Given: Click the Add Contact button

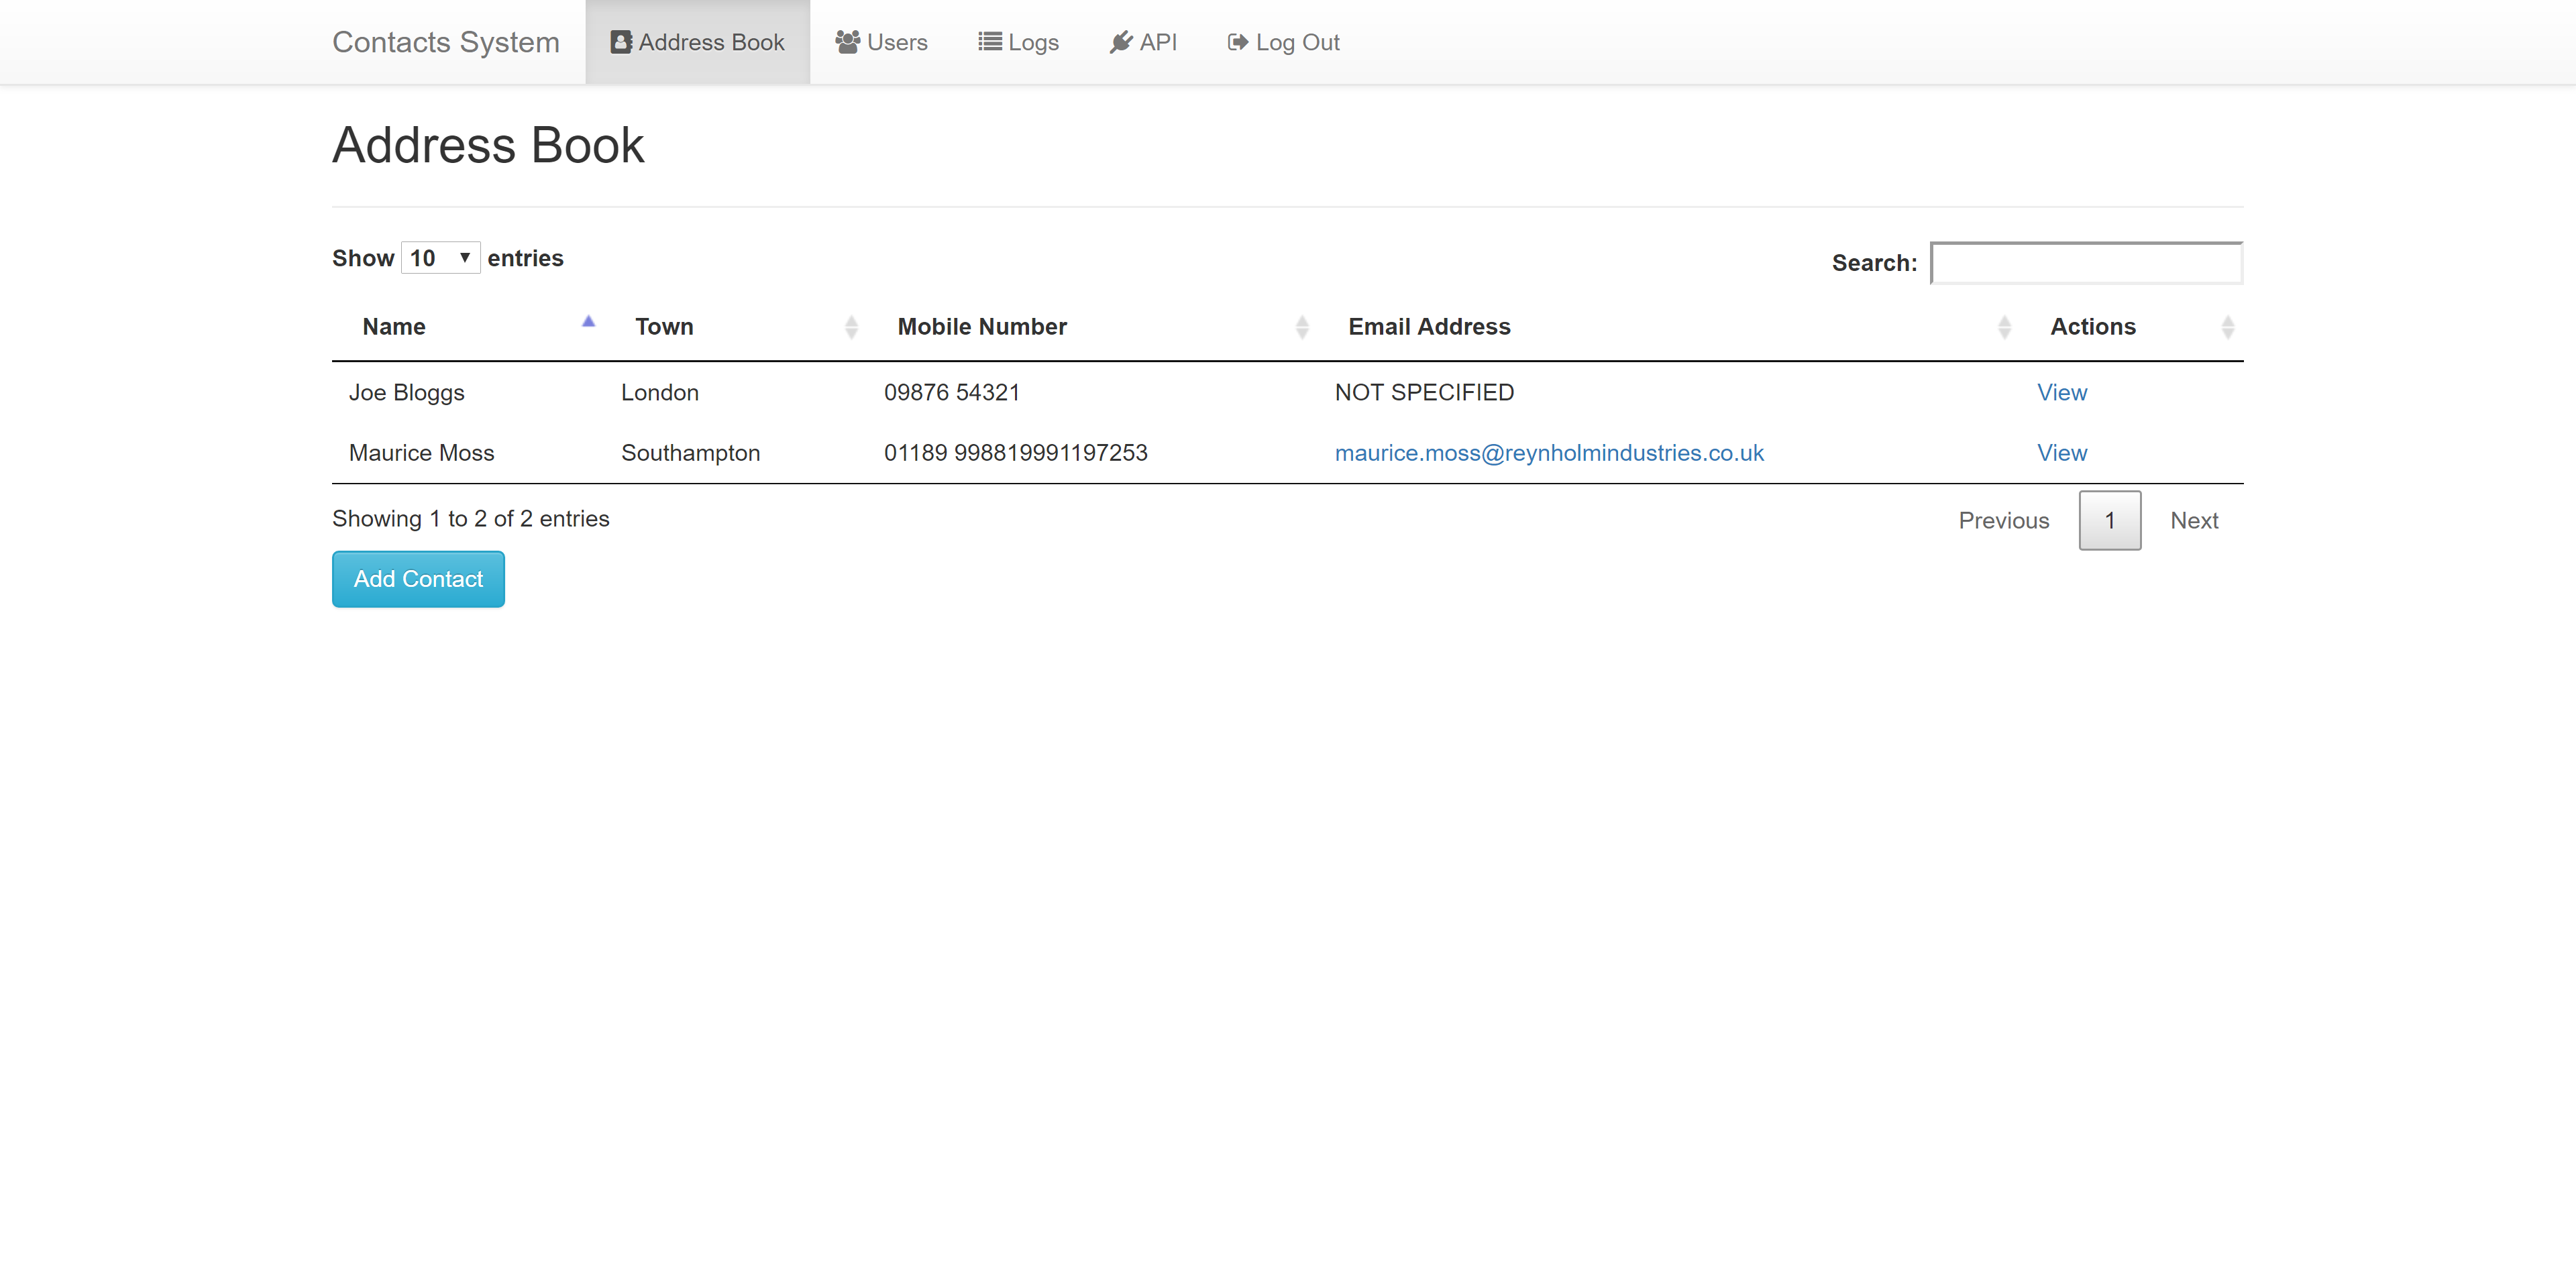Looking at the screenshot, I should coord(418,579).
